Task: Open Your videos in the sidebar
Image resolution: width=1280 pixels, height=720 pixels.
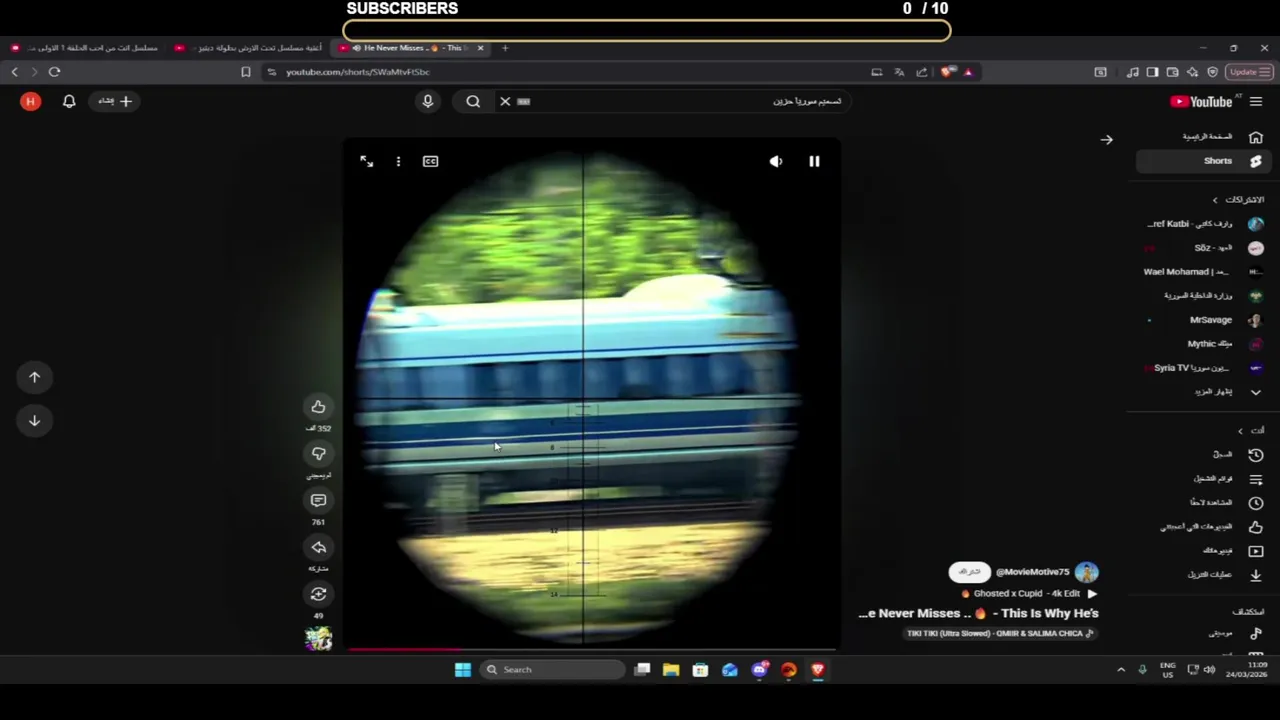Action: (1203, 551)
